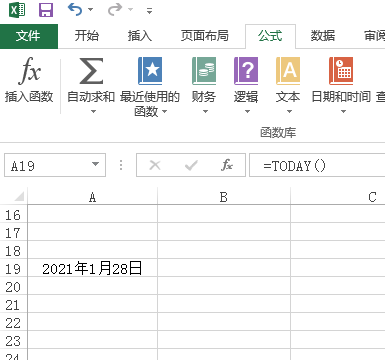
Task: Select row 22 header
Action: pyautogui.click(x=13, y=323)
